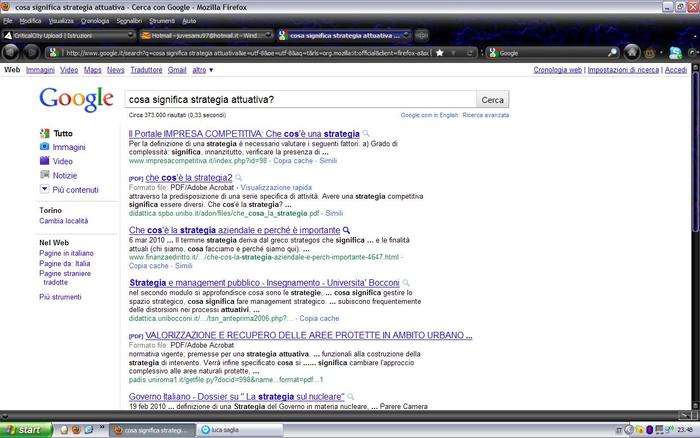Open the Modifica menu
Image resolution: width=700 pixels, height=438 pixels.
(30, 21)
